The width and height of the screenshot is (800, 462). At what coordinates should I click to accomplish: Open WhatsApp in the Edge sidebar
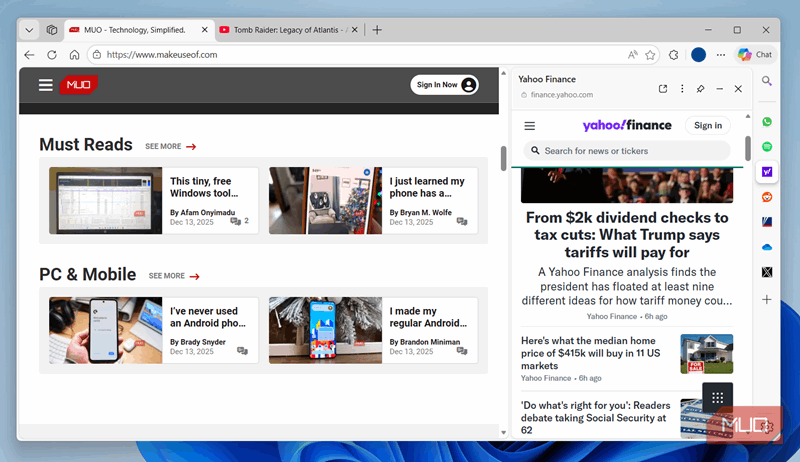(767, 121)
